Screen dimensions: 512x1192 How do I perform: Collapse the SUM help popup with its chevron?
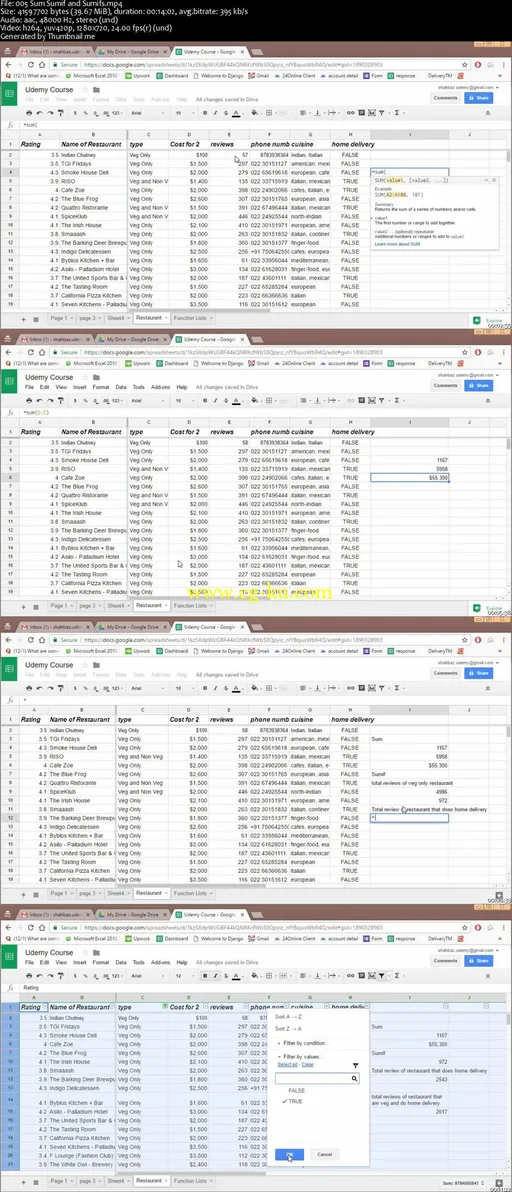(485, 180)
